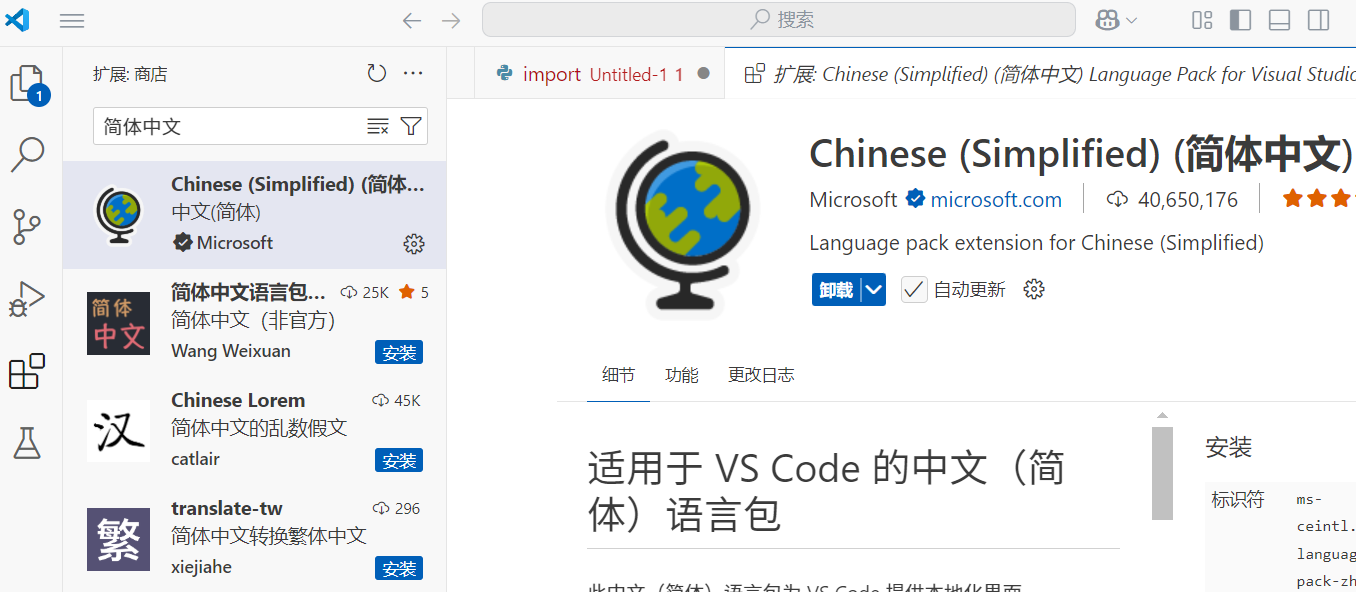Open the Testing flask icon

pos(28,443)
